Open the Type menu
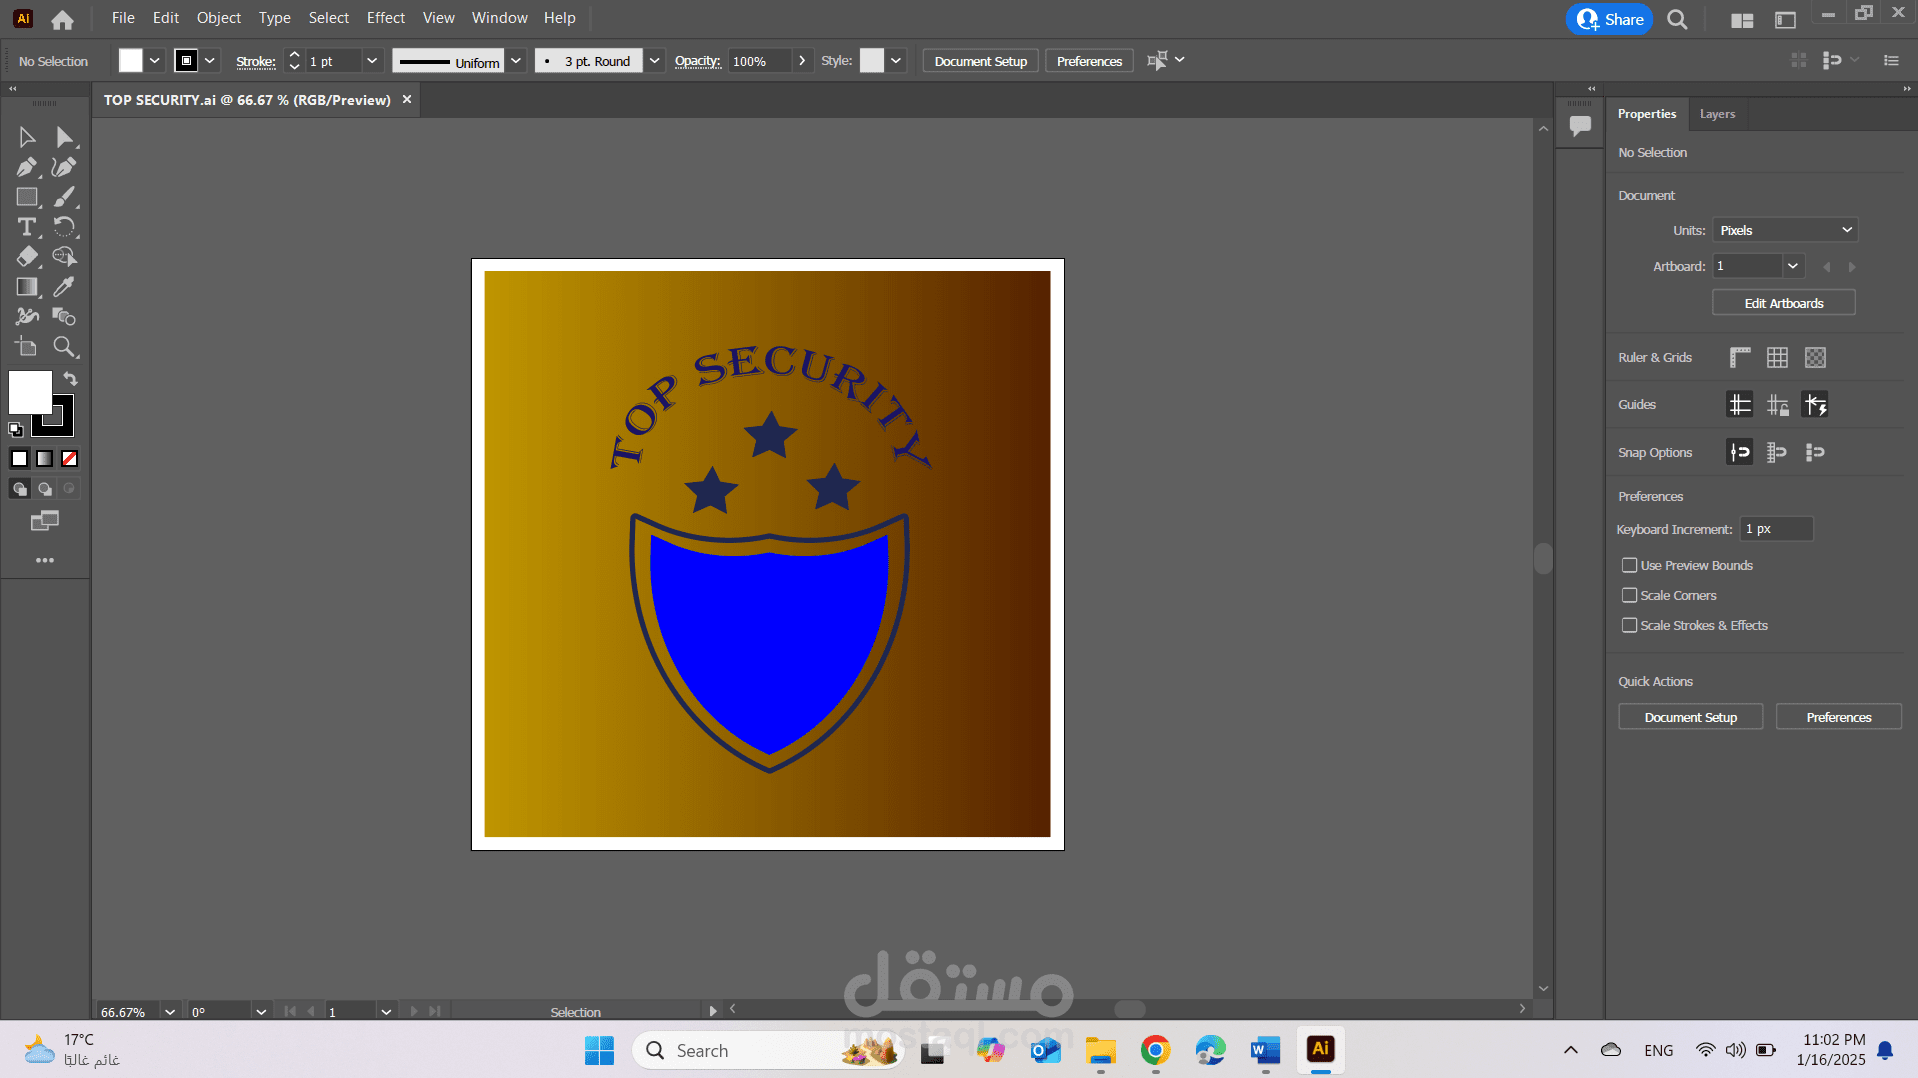Image resolution: width=1918 pixels, height=1078 pixels. point(274,18)
